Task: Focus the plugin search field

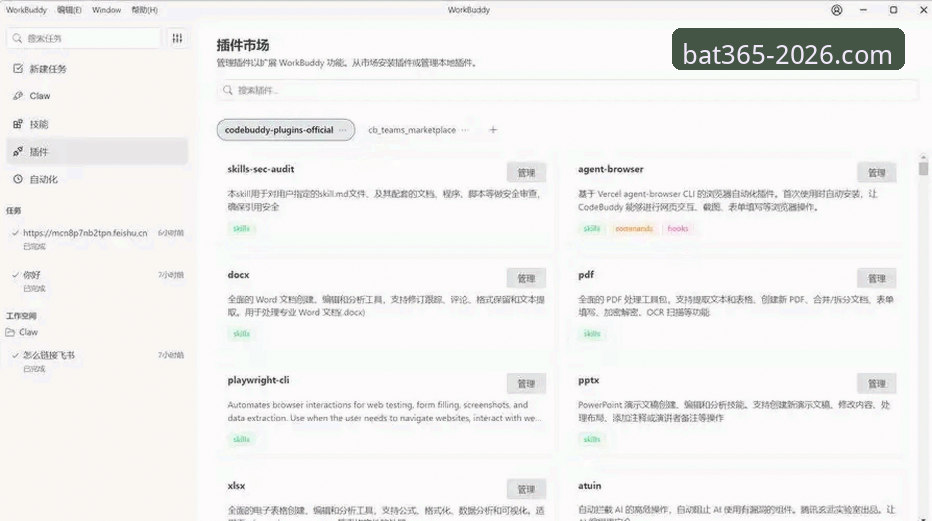Action: [568, 90]
